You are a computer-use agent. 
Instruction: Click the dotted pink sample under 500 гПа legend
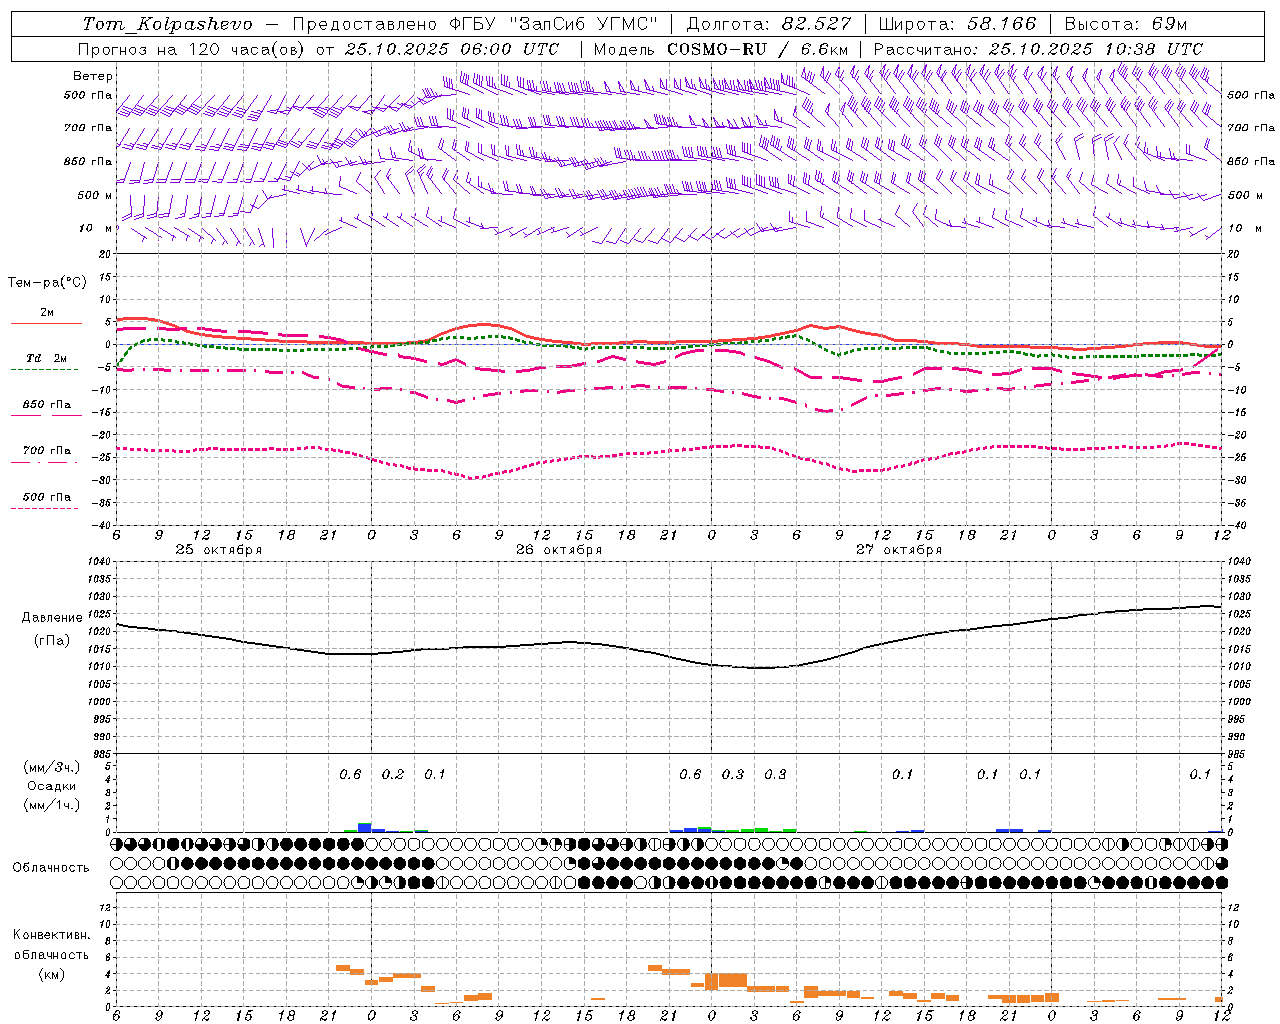[44, 508]
